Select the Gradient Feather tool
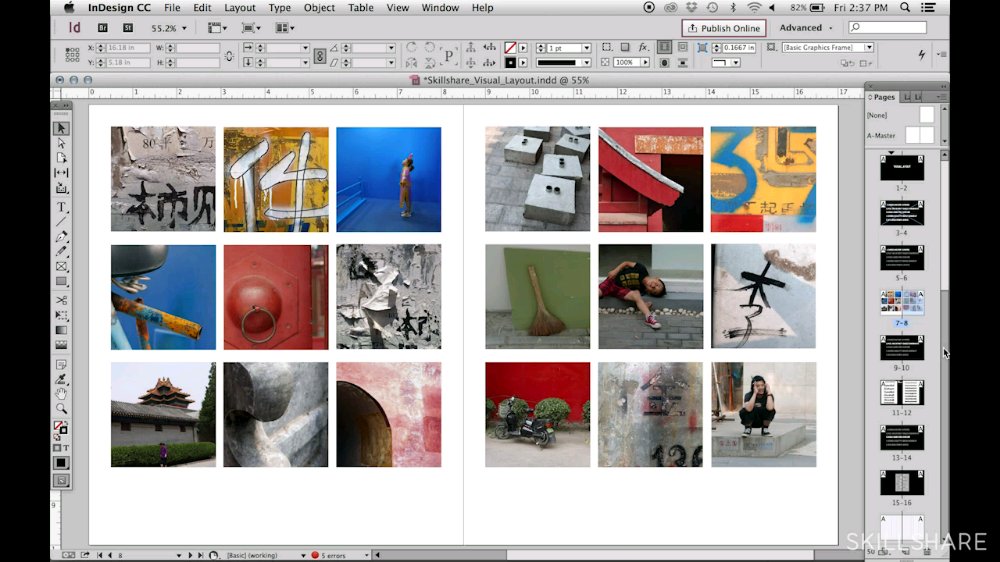Screen dimensions: 1000x562 [61, 345]
